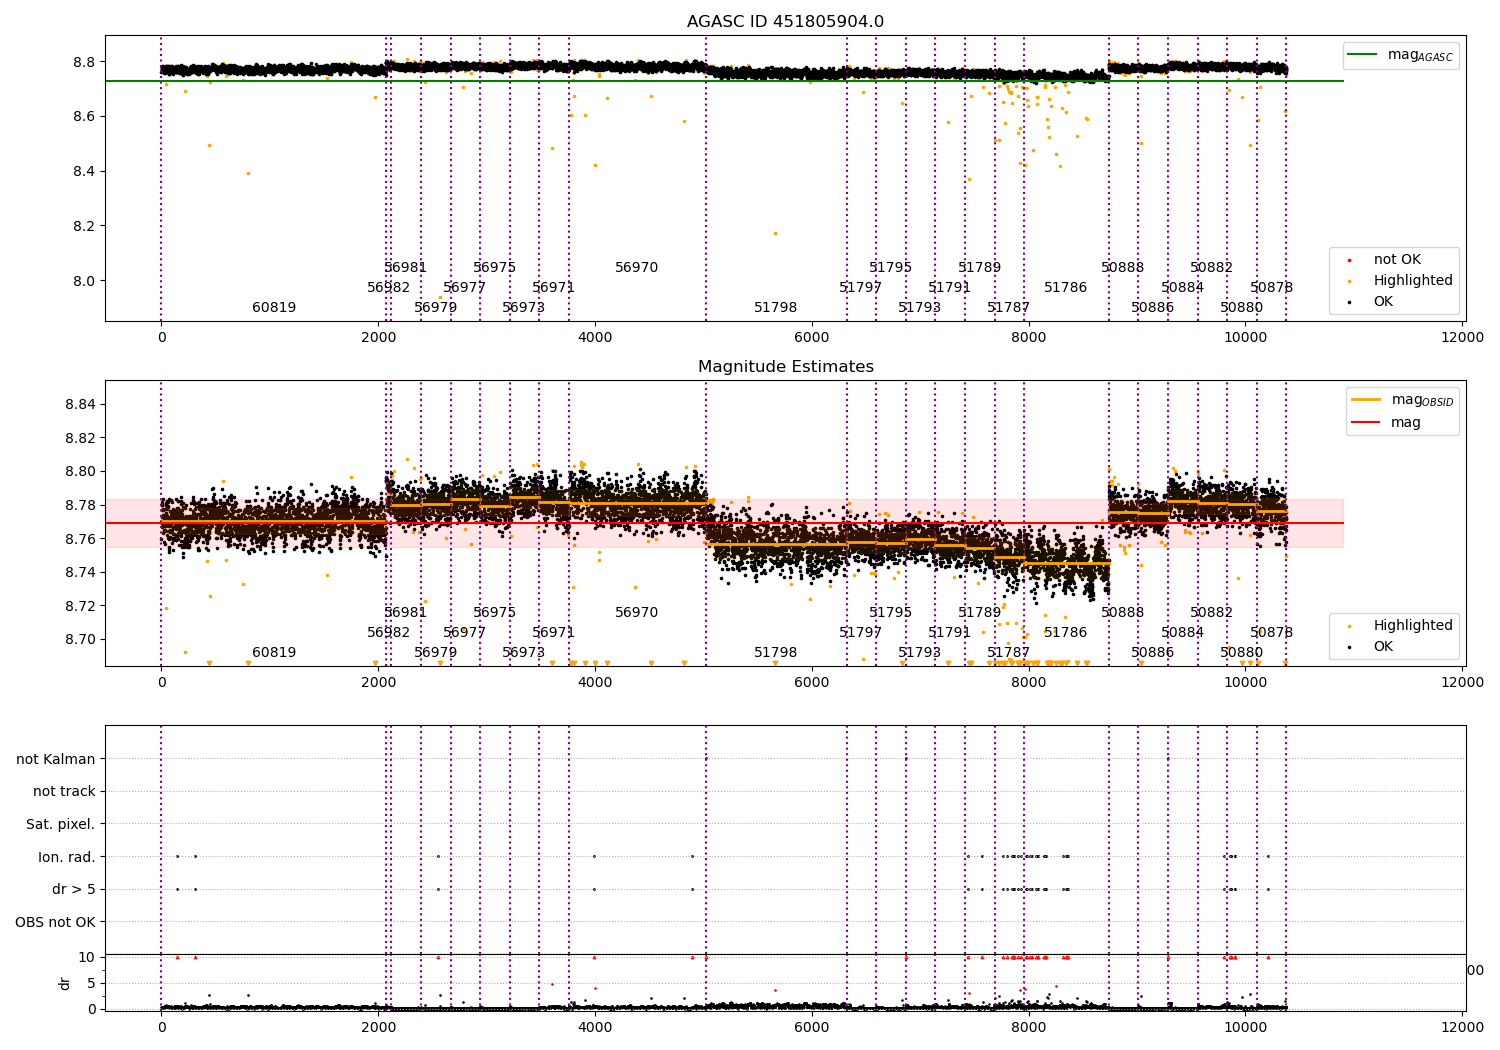Image resolution: width=1500 pixels, height=1050 pixels.
Task: Click the 'dr > 5' axis label
Action: 74,889
